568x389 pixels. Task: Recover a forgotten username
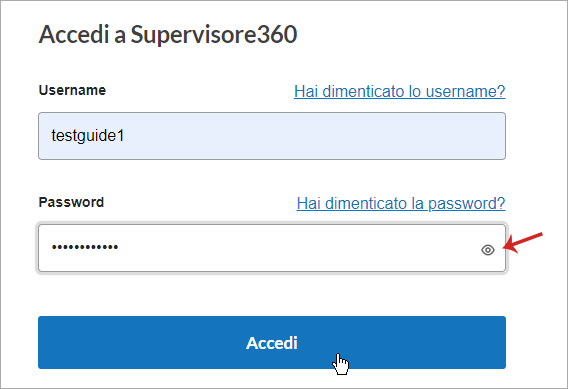pos(400,91)
